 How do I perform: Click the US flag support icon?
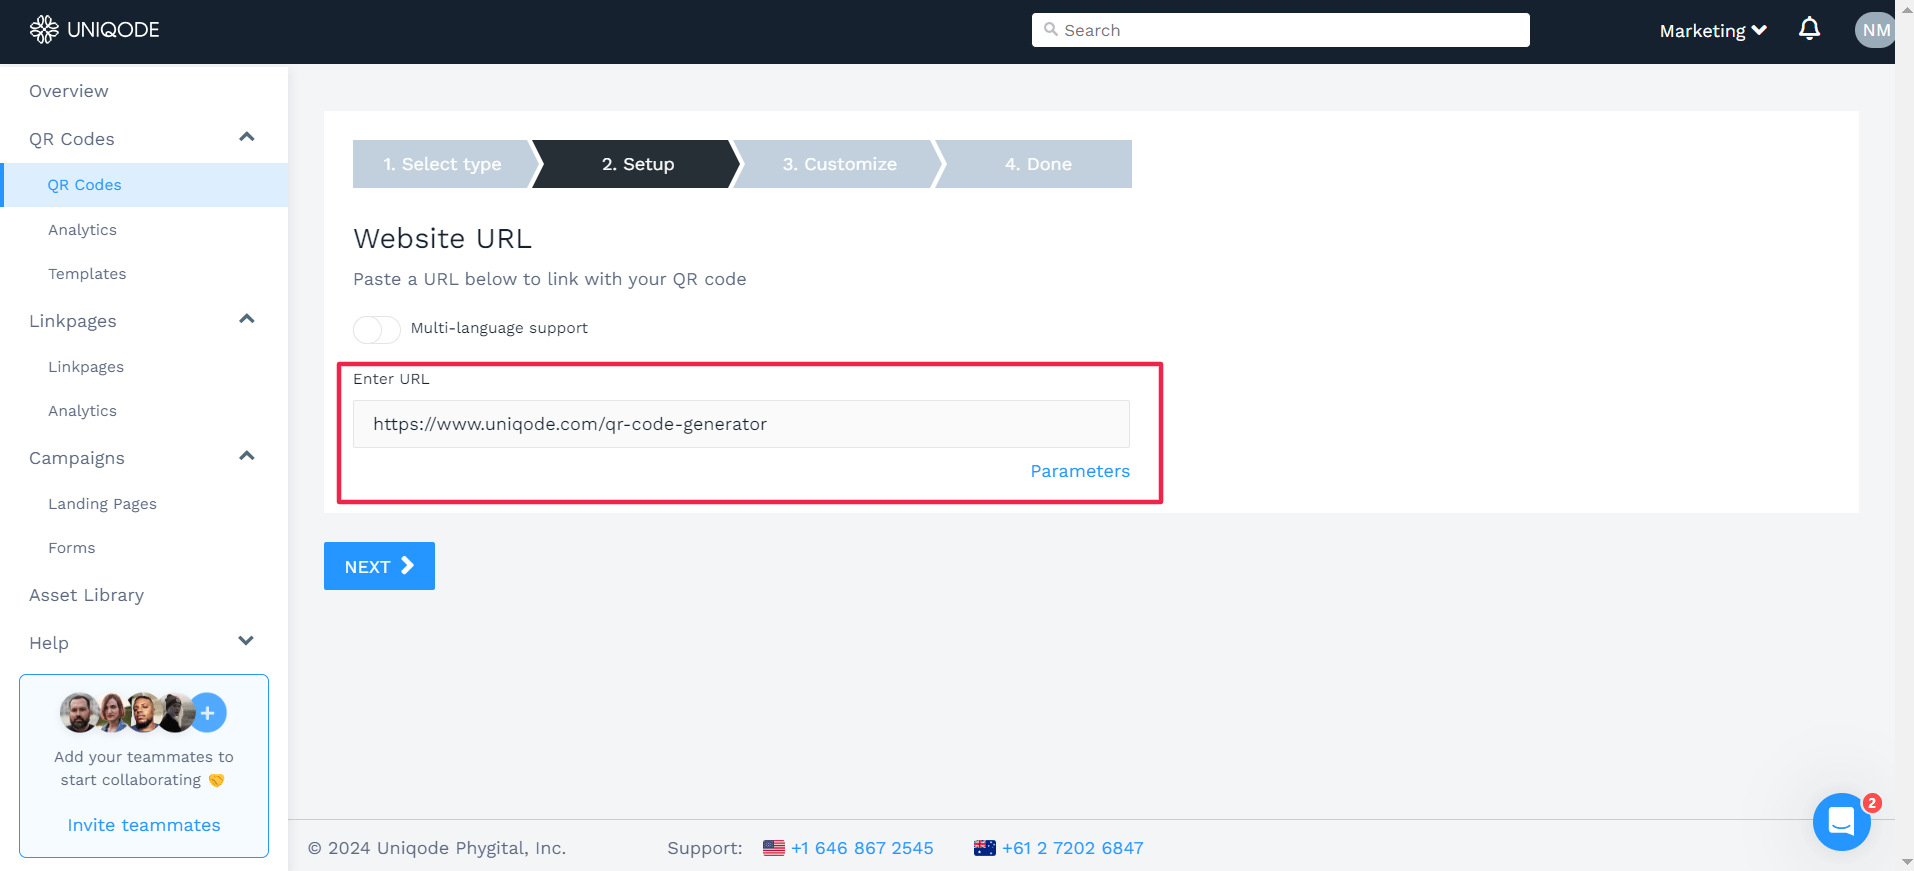pyautogui.click(x=774, y=848)
